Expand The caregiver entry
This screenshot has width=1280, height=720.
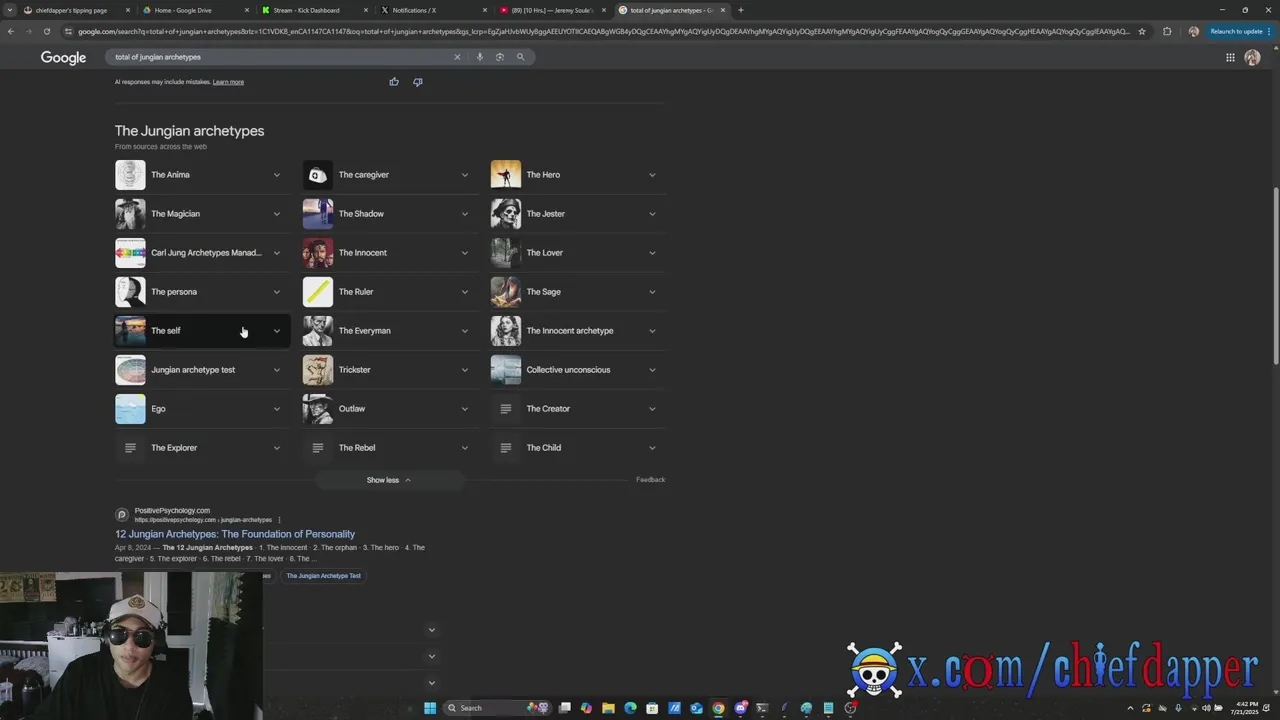coord(464,175)
